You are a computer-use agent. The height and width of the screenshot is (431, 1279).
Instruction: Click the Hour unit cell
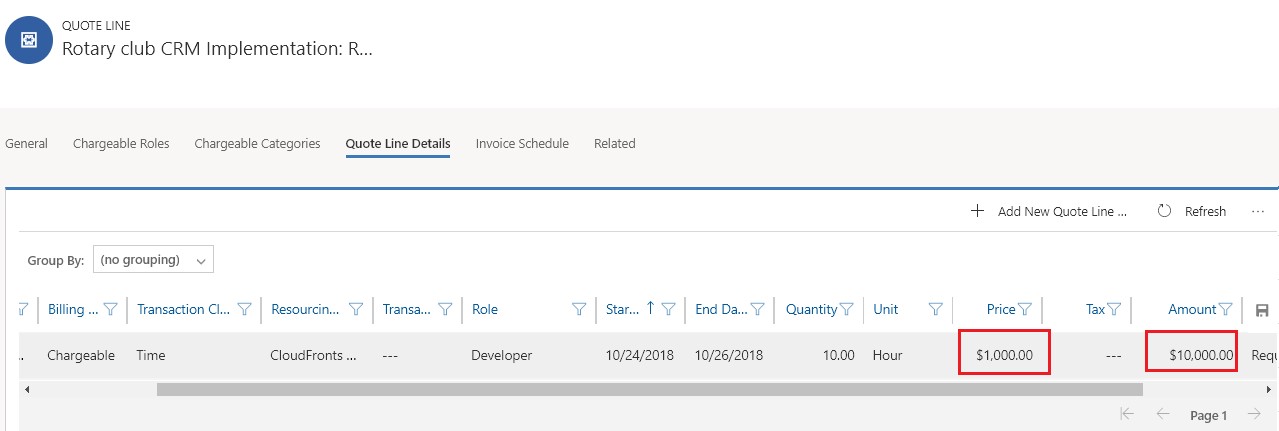coord(887,355)
